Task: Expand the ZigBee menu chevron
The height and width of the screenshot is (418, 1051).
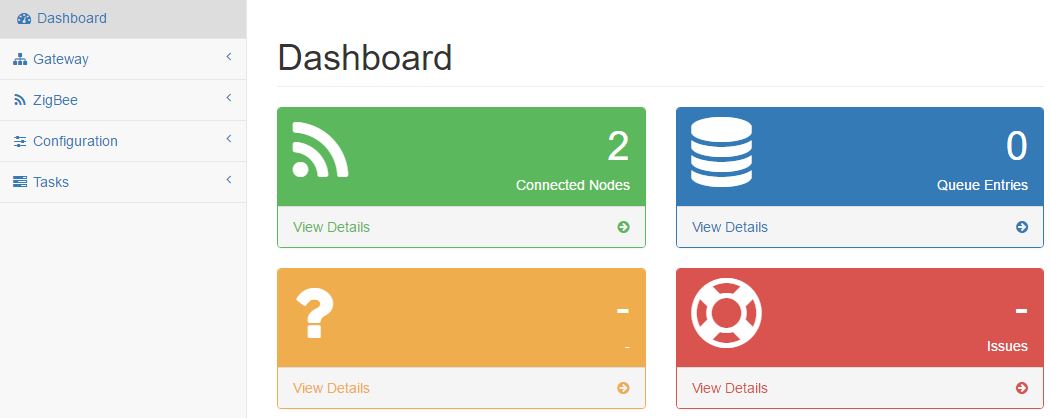Action: (x=229, y=98)
